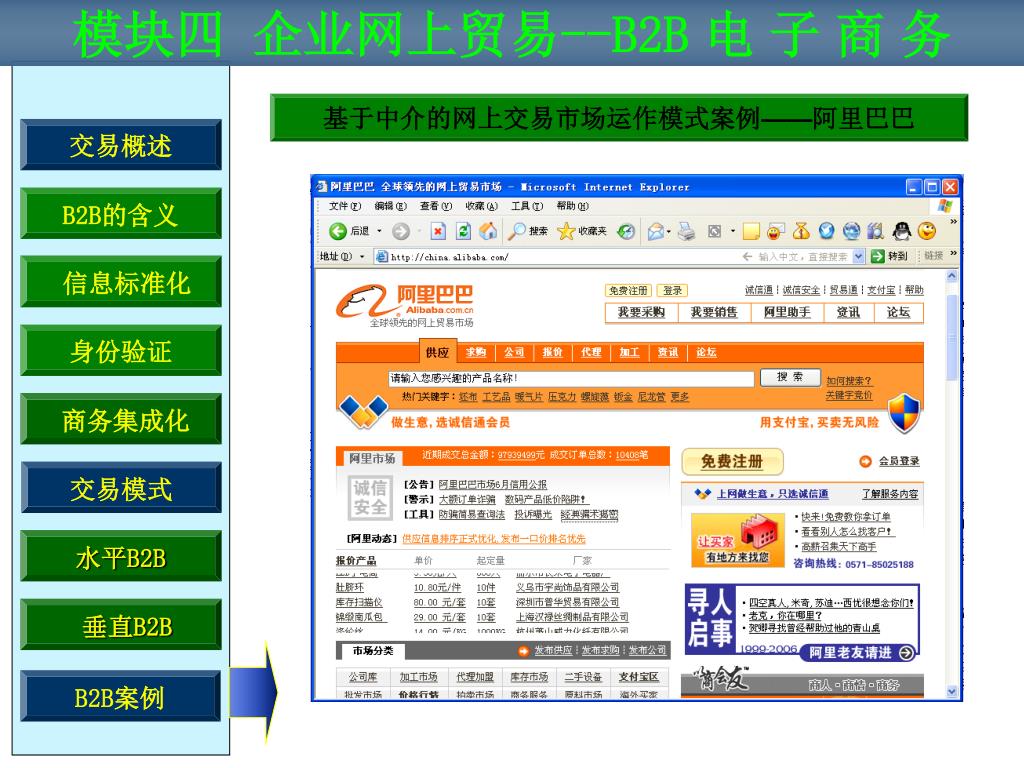Image resolution: width=1024 pixels, height=768 pixels.
Task: Open the 帮助 menu
Action: (x=572, y=206)
